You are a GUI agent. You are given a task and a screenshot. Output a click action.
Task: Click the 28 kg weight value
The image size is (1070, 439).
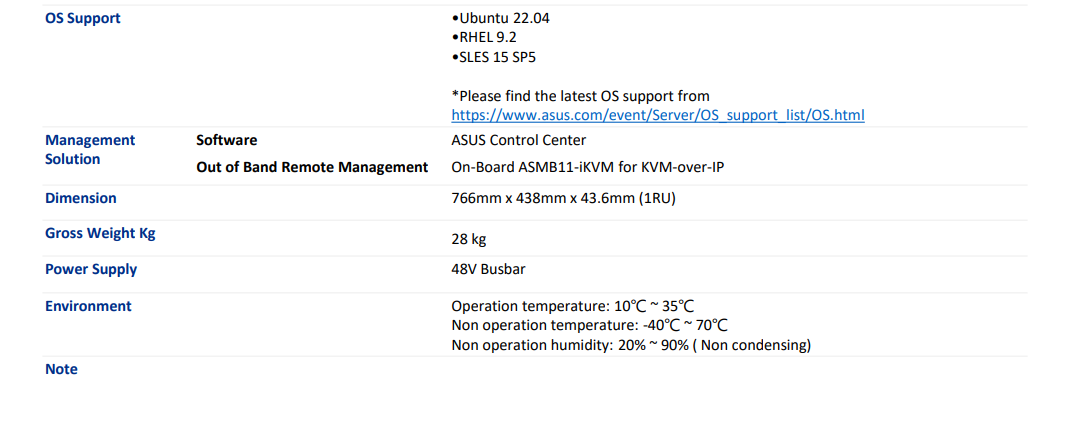pos(469,239)
